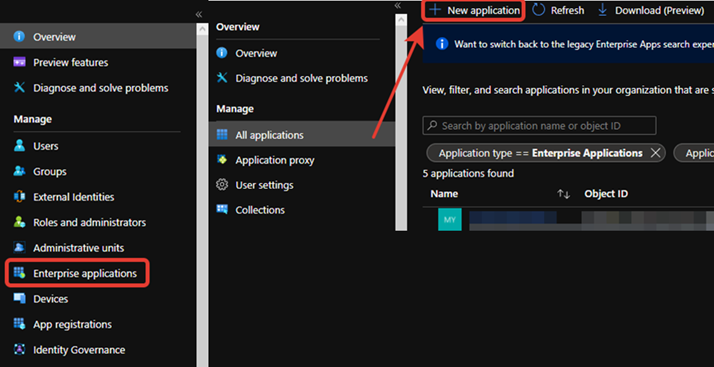The image size is (714, 367).
Task: Click the All applications grid icon
Action: tap(222, 135)
